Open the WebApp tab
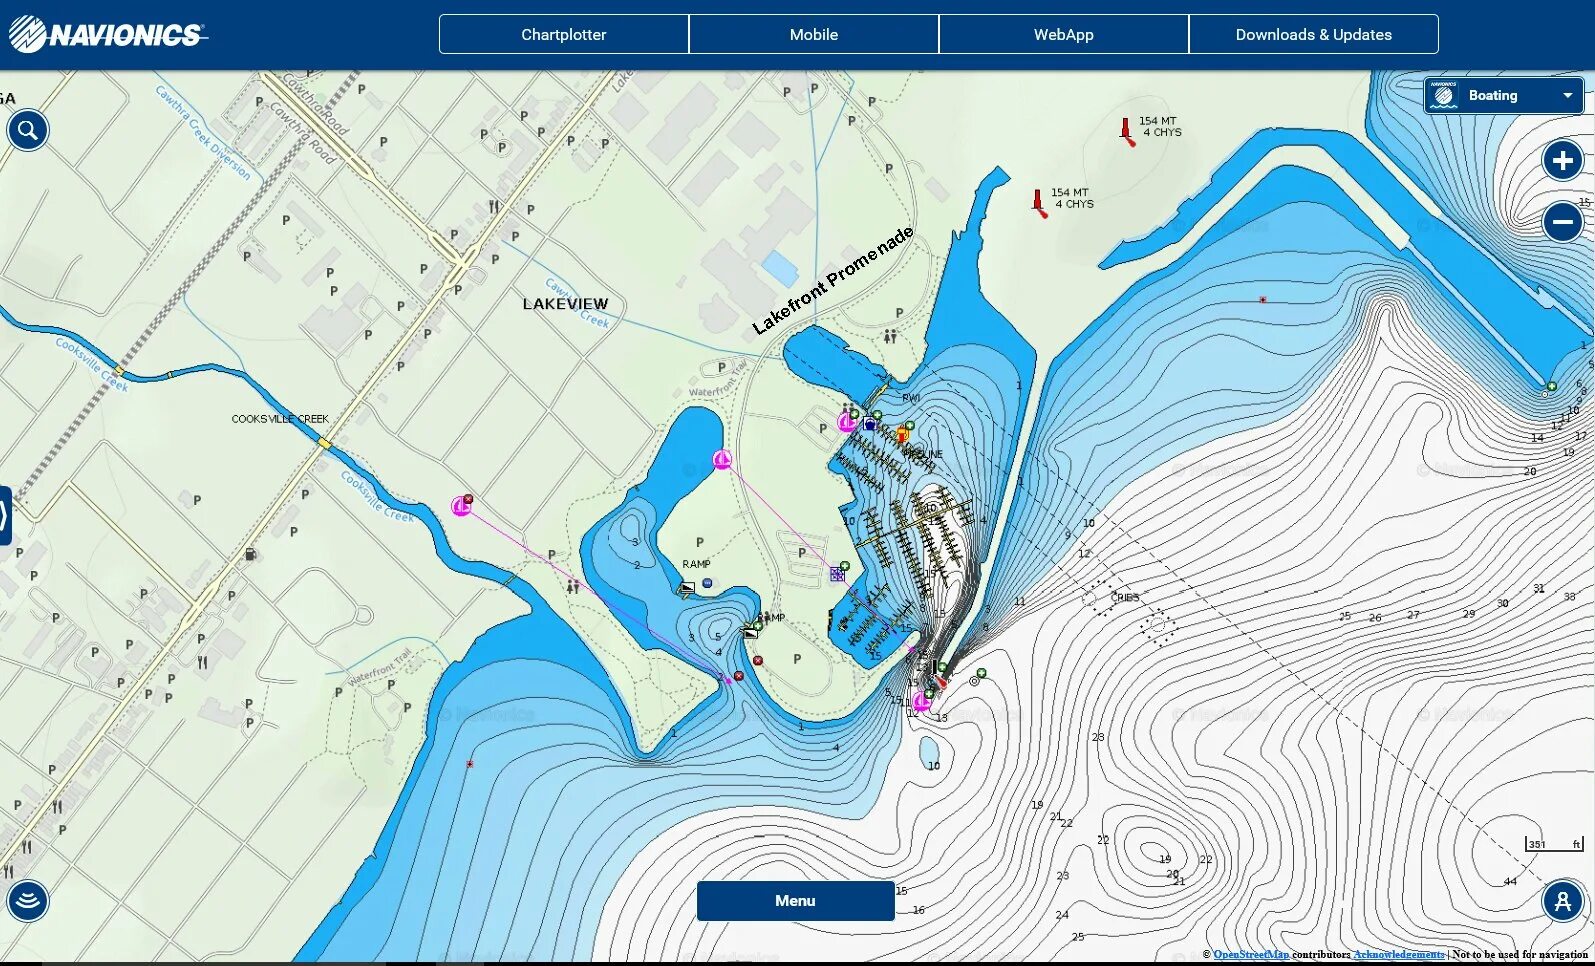This screenshot has width=1595, height=966. [x=1064, y=34]
